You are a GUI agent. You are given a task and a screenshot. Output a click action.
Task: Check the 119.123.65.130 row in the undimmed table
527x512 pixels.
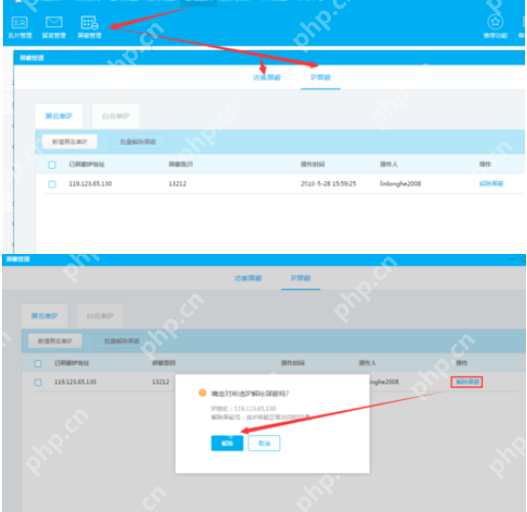tap(52, 184)
